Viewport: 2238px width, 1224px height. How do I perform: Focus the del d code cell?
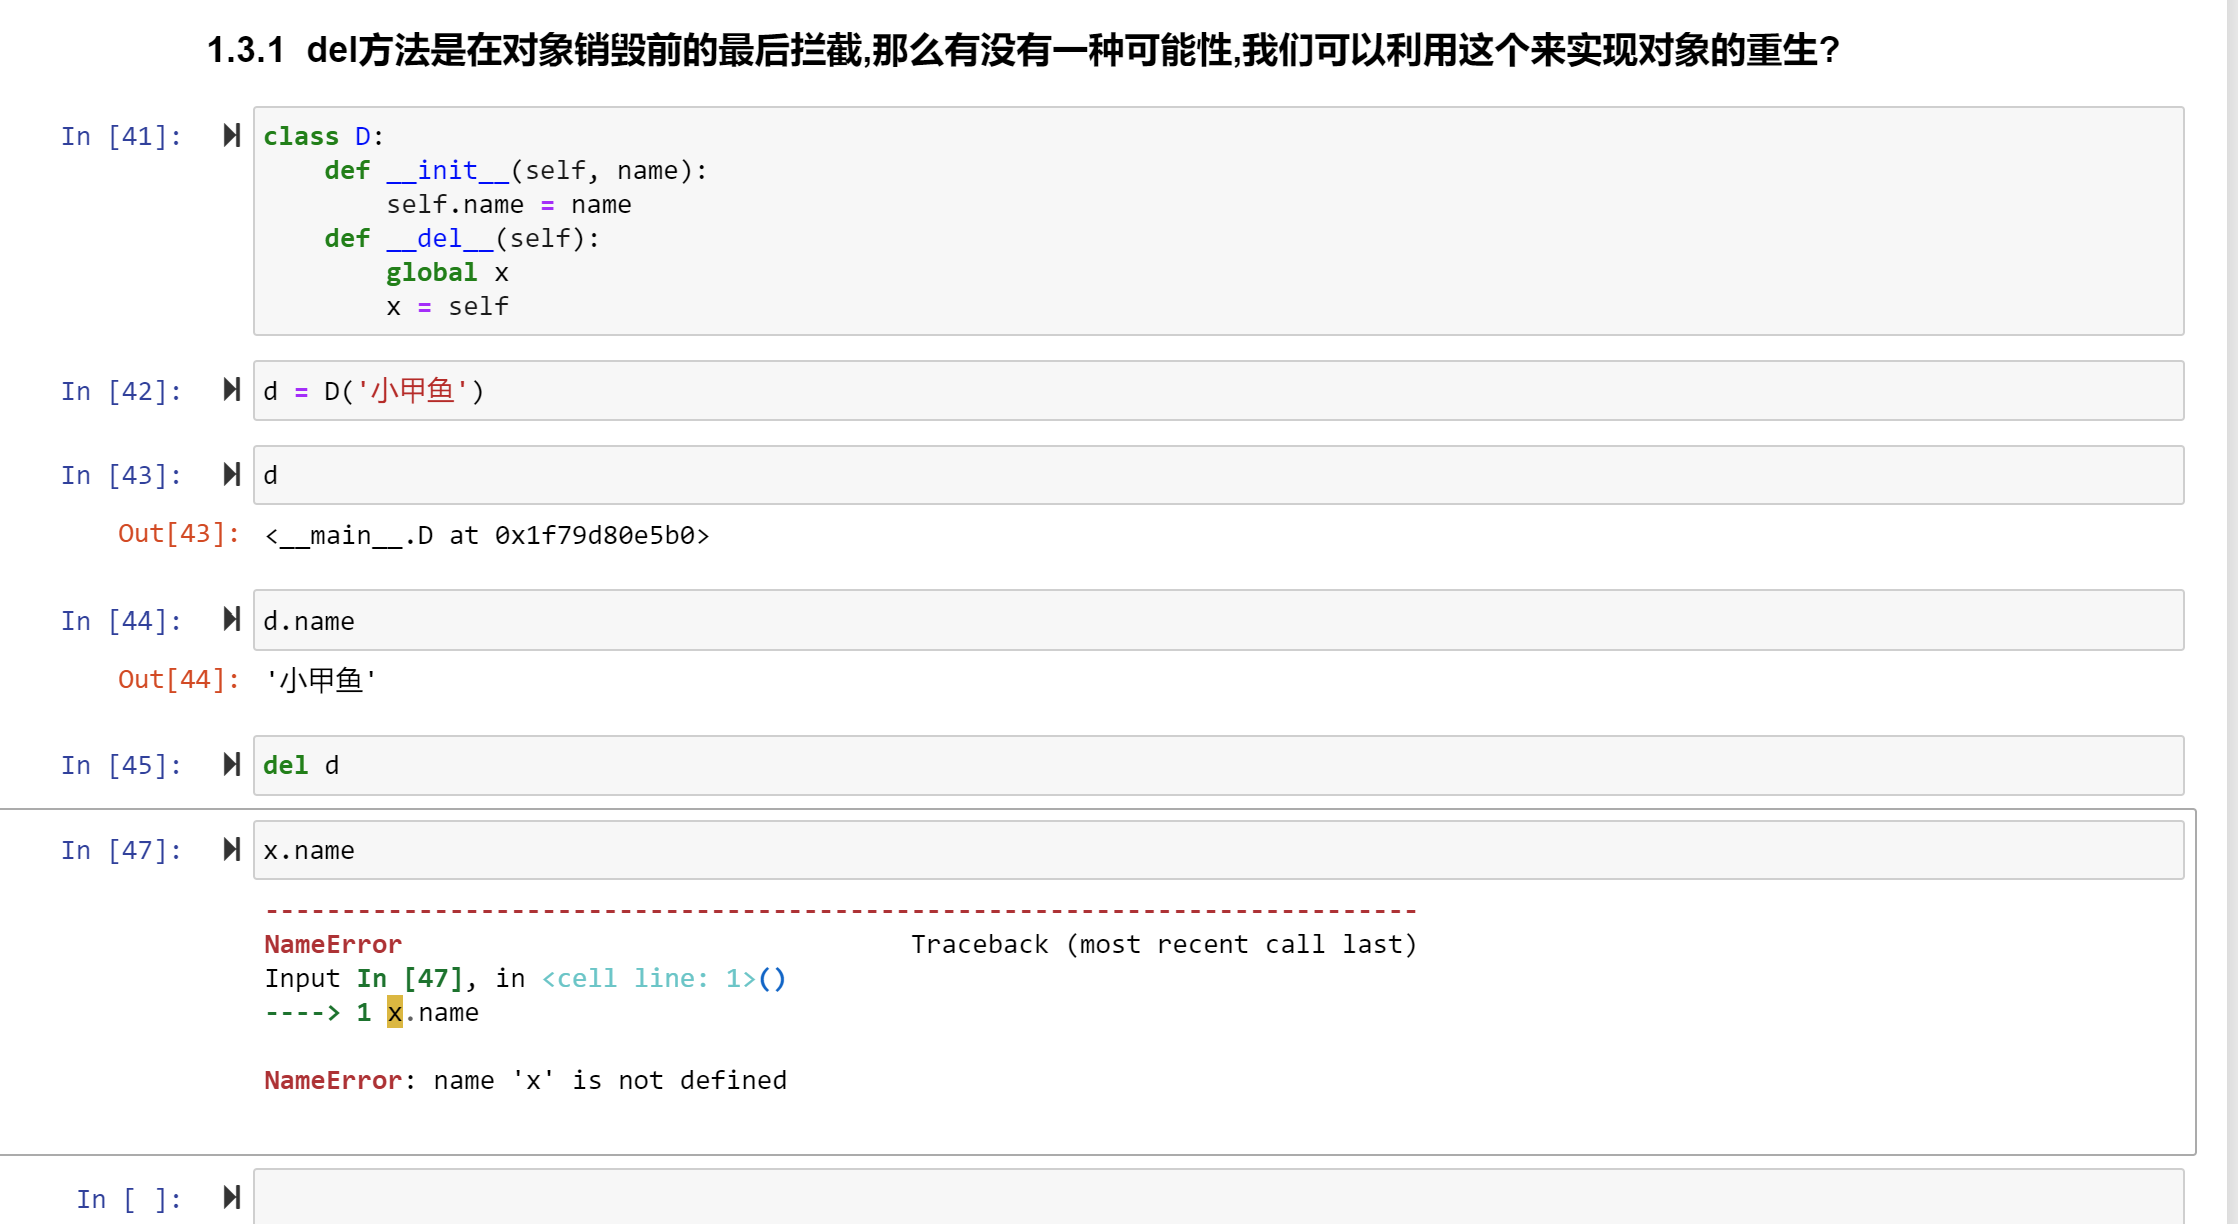[1218, 766]
